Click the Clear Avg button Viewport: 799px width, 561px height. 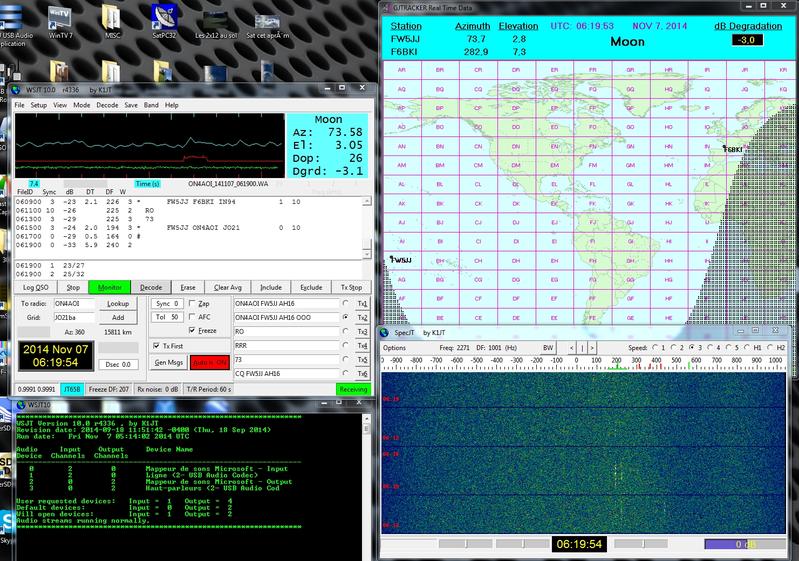coord(227,287)
